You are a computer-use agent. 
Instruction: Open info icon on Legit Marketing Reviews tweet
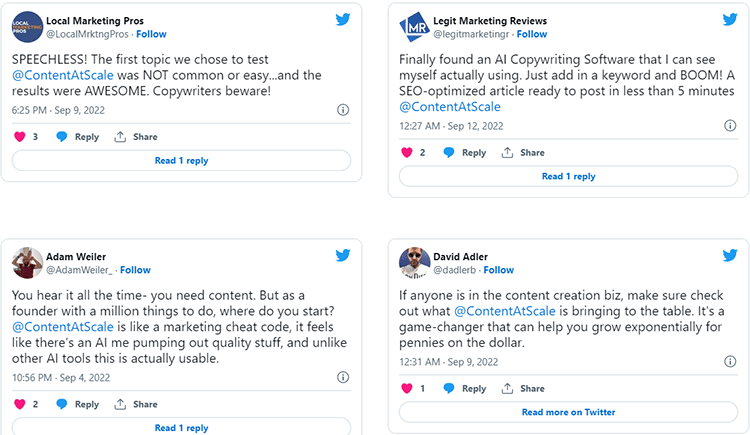pos(730,126)
